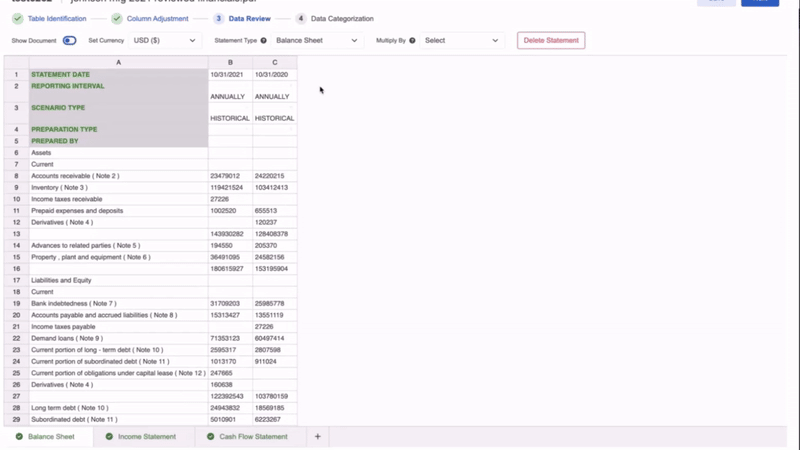Click the Cash Flow Statement tab checkmark icon
800x450 pixels.
[211, 437]
